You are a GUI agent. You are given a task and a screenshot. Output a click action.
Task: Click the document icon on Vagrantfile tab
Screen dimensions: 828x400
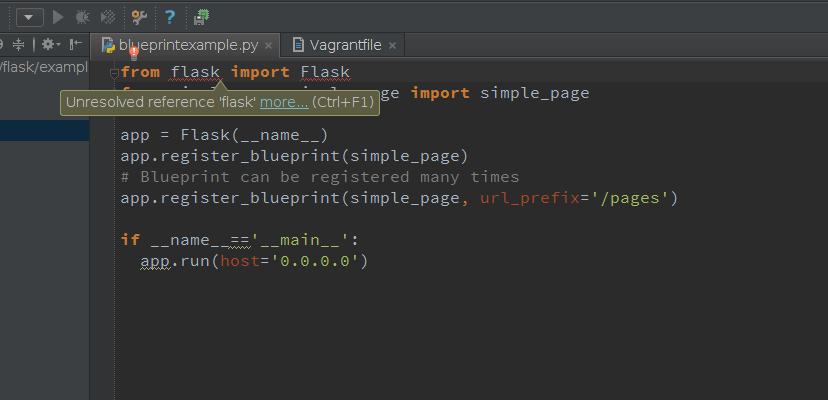tap(298, 45)
